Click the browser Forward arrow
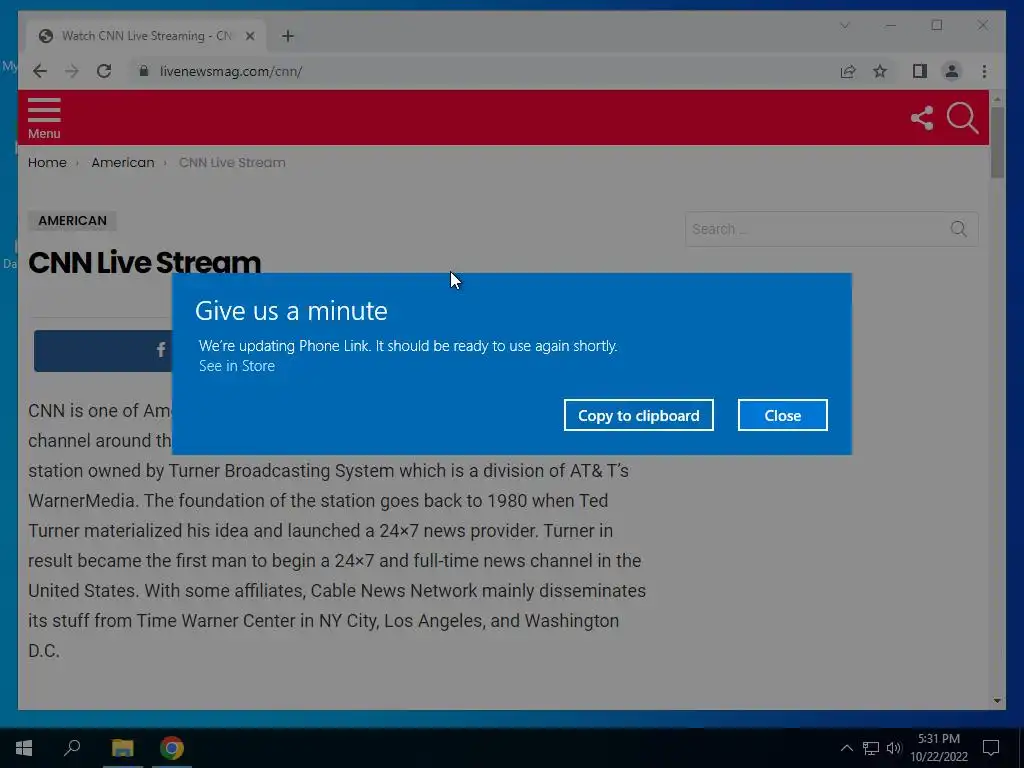The image size is (1024, 768). [x=72, y=71]
